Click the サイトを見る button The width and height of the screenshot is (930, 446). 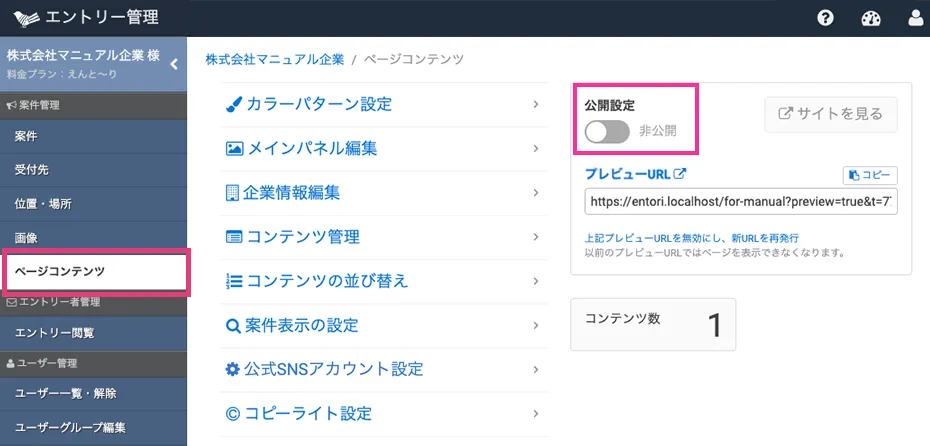pyautogui.click(x=831, y=114)
